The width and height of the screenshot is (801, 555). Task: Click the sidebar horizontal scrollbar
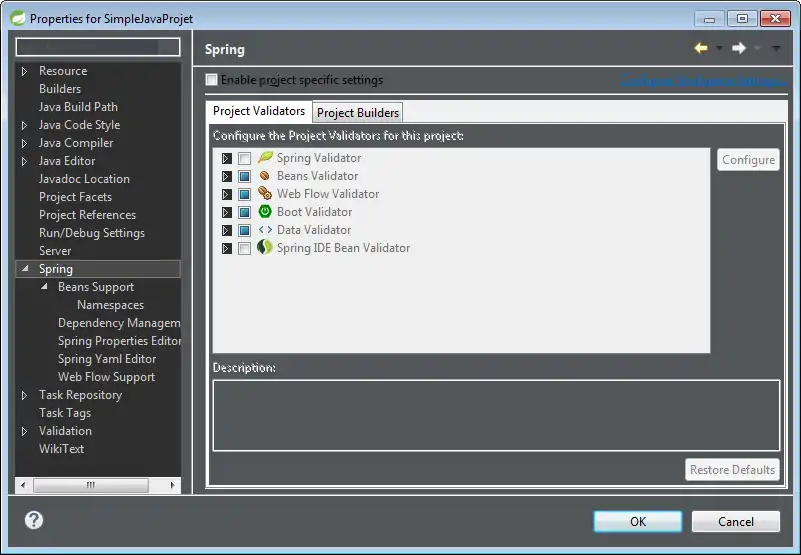click(x=90, y=485)
